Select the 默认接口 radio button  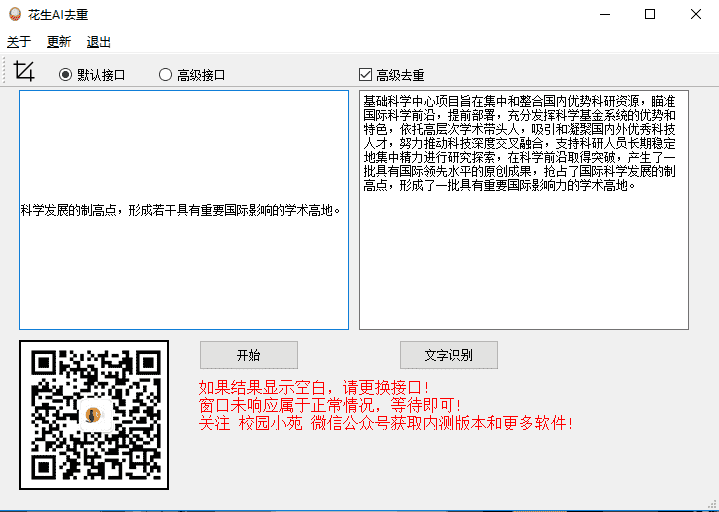tap(66, 75)
